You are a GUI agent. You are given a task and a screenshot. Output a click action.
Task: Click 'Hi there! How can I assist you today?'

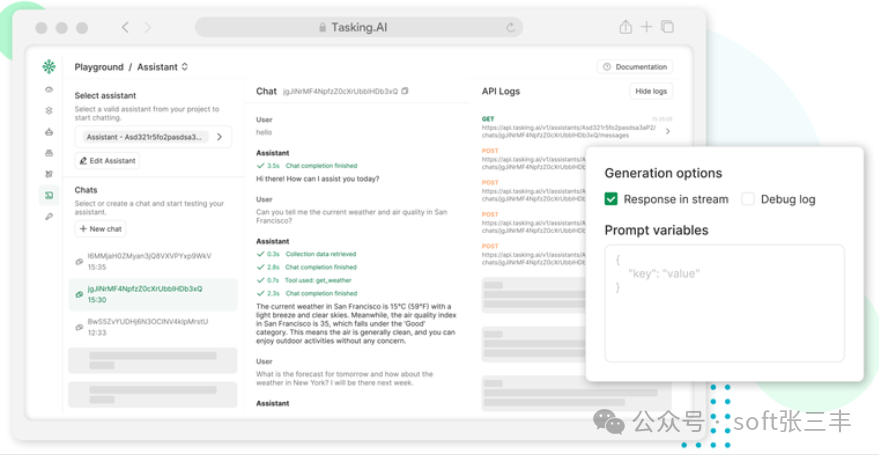coord(318,179)
